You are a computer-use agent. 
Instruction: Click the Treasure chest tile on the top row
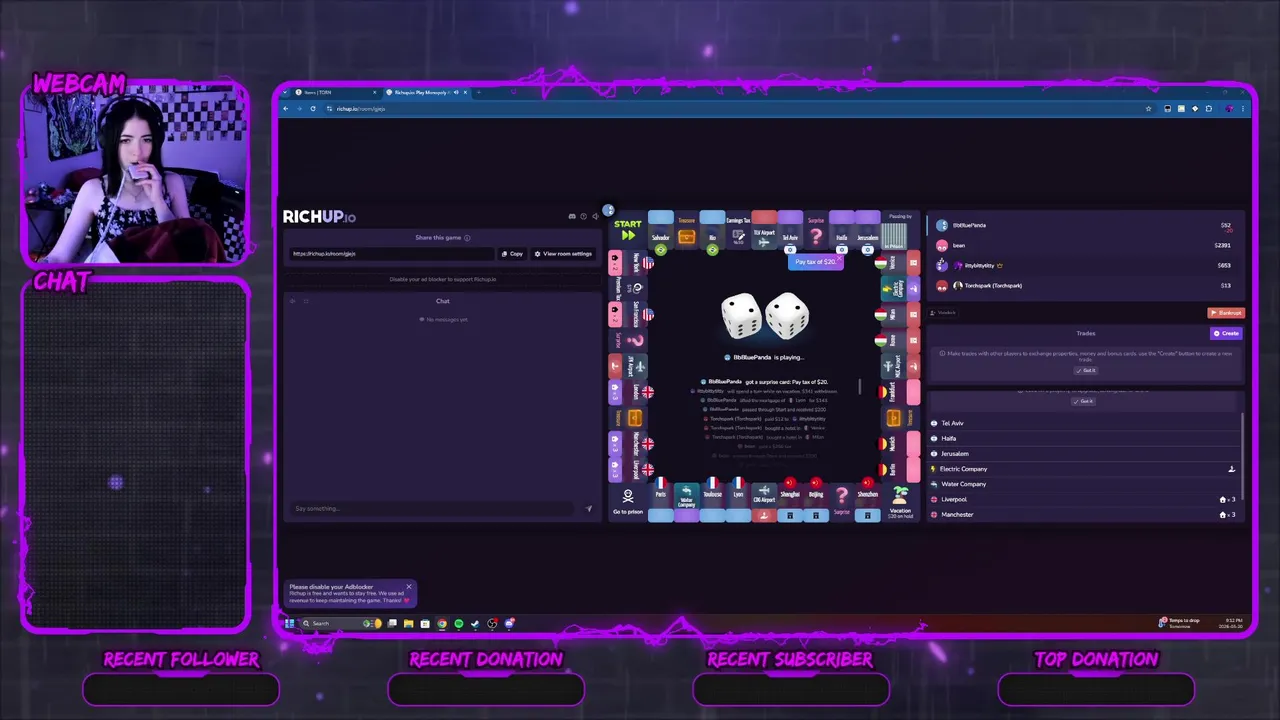686,231
